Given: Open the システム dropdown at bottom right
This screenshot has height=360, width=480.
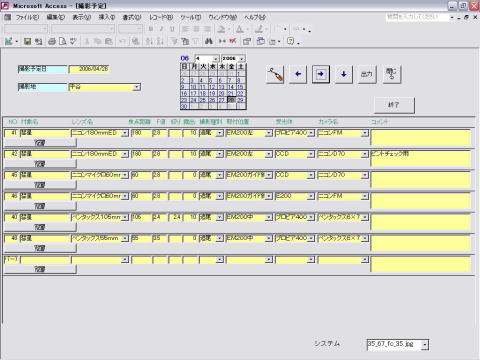Looking at the screenshot, I should pyautogui.click(x=425, y=345).
